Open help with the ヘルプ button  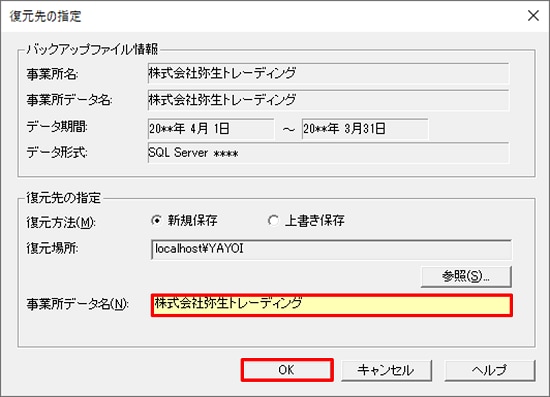490,370
